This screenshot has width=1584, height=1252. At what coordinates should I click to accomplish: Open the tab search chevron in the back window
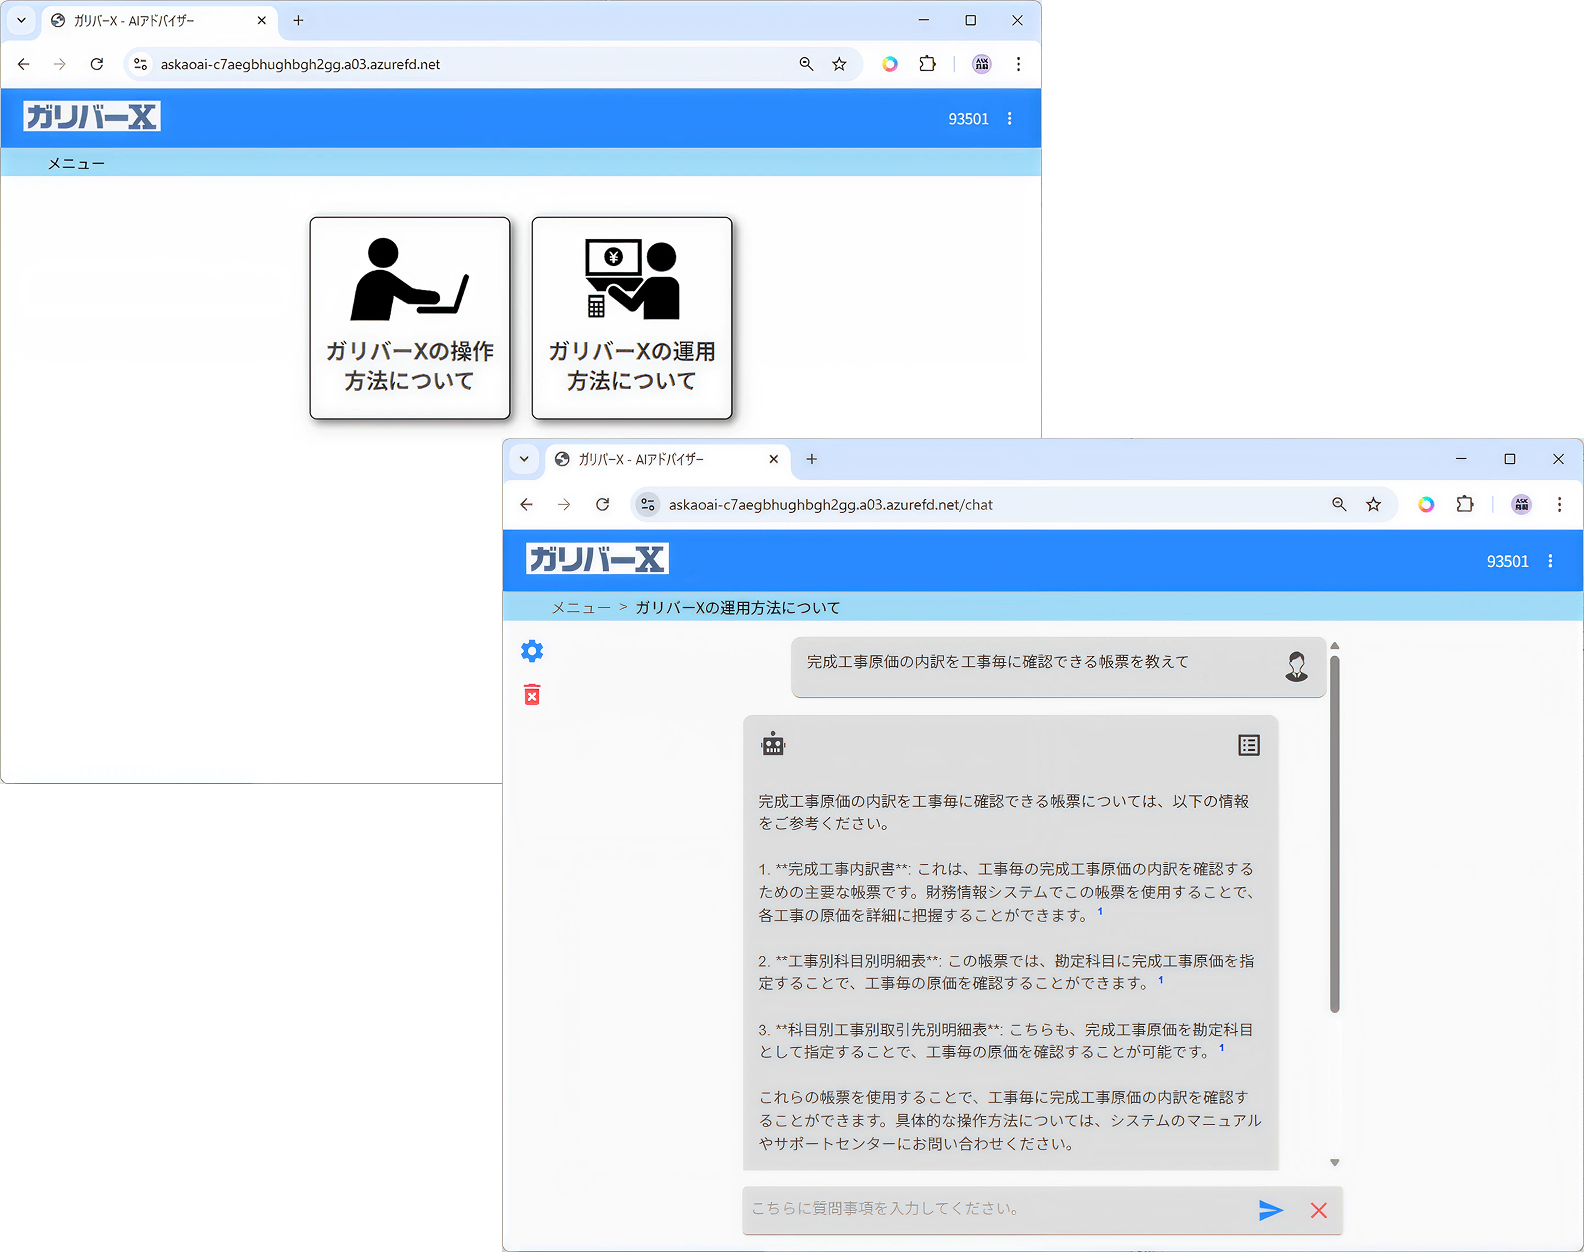tap(21, 20)
